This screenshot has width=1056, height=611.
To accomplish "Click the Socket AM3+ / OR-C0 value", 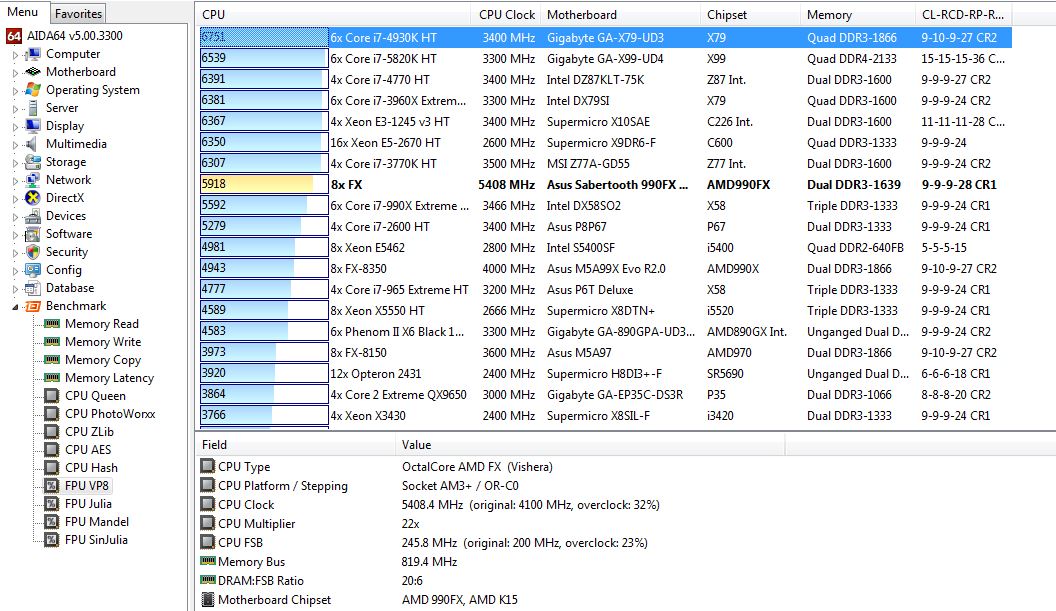I will pyautogui.click(x=460, y=486).
